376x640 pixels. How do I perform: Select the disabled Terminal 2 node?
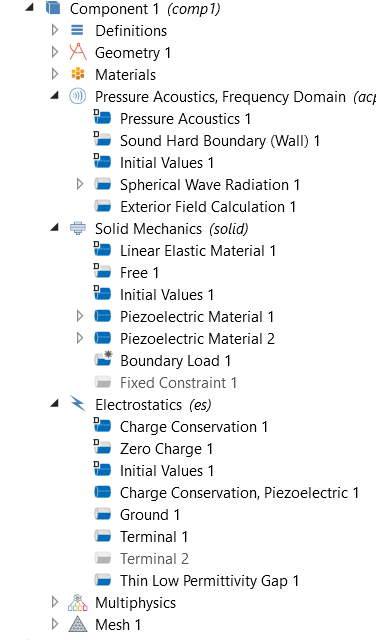[x=154, y=558]
